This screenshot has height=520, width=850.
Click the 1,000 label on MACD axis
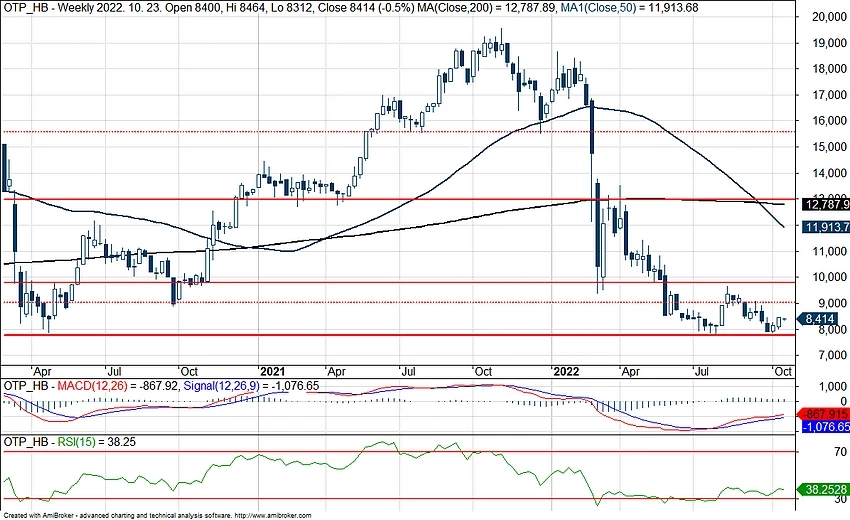coord(833,387)
